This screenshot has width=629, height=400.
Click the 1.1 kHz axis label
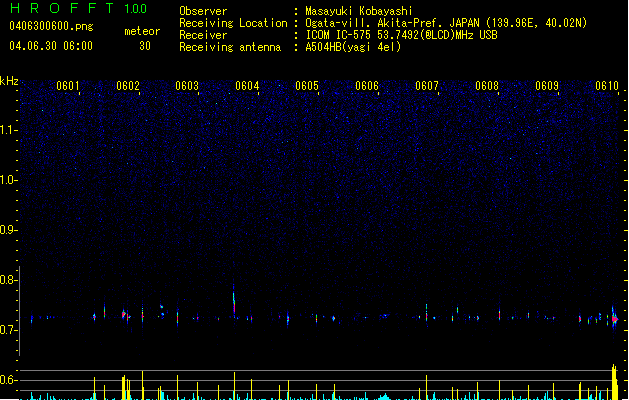click(x=9, y=130)
